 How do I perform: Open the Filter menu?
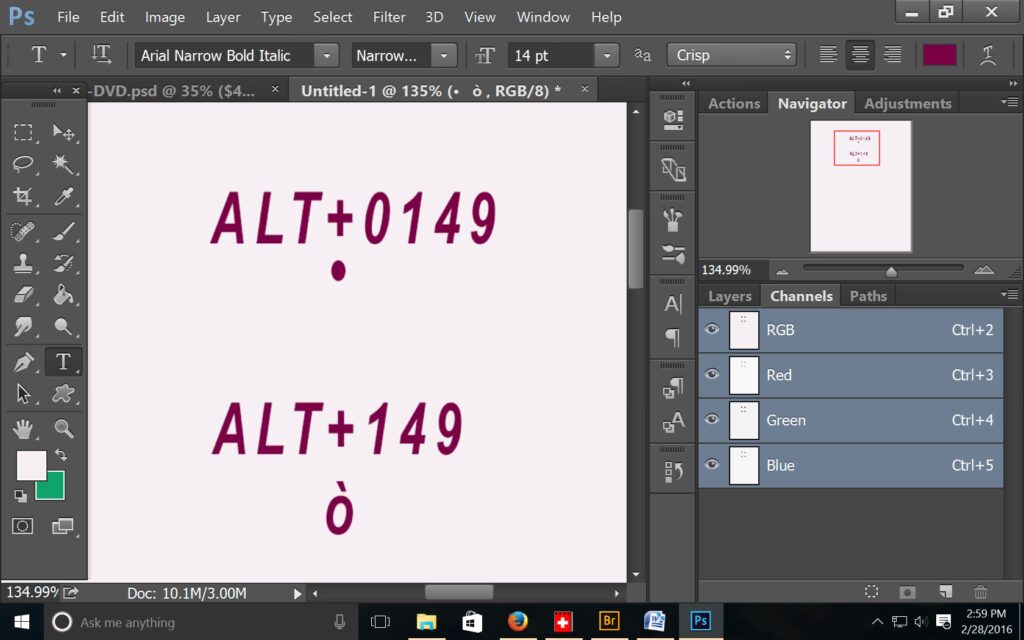coord(388,17)
